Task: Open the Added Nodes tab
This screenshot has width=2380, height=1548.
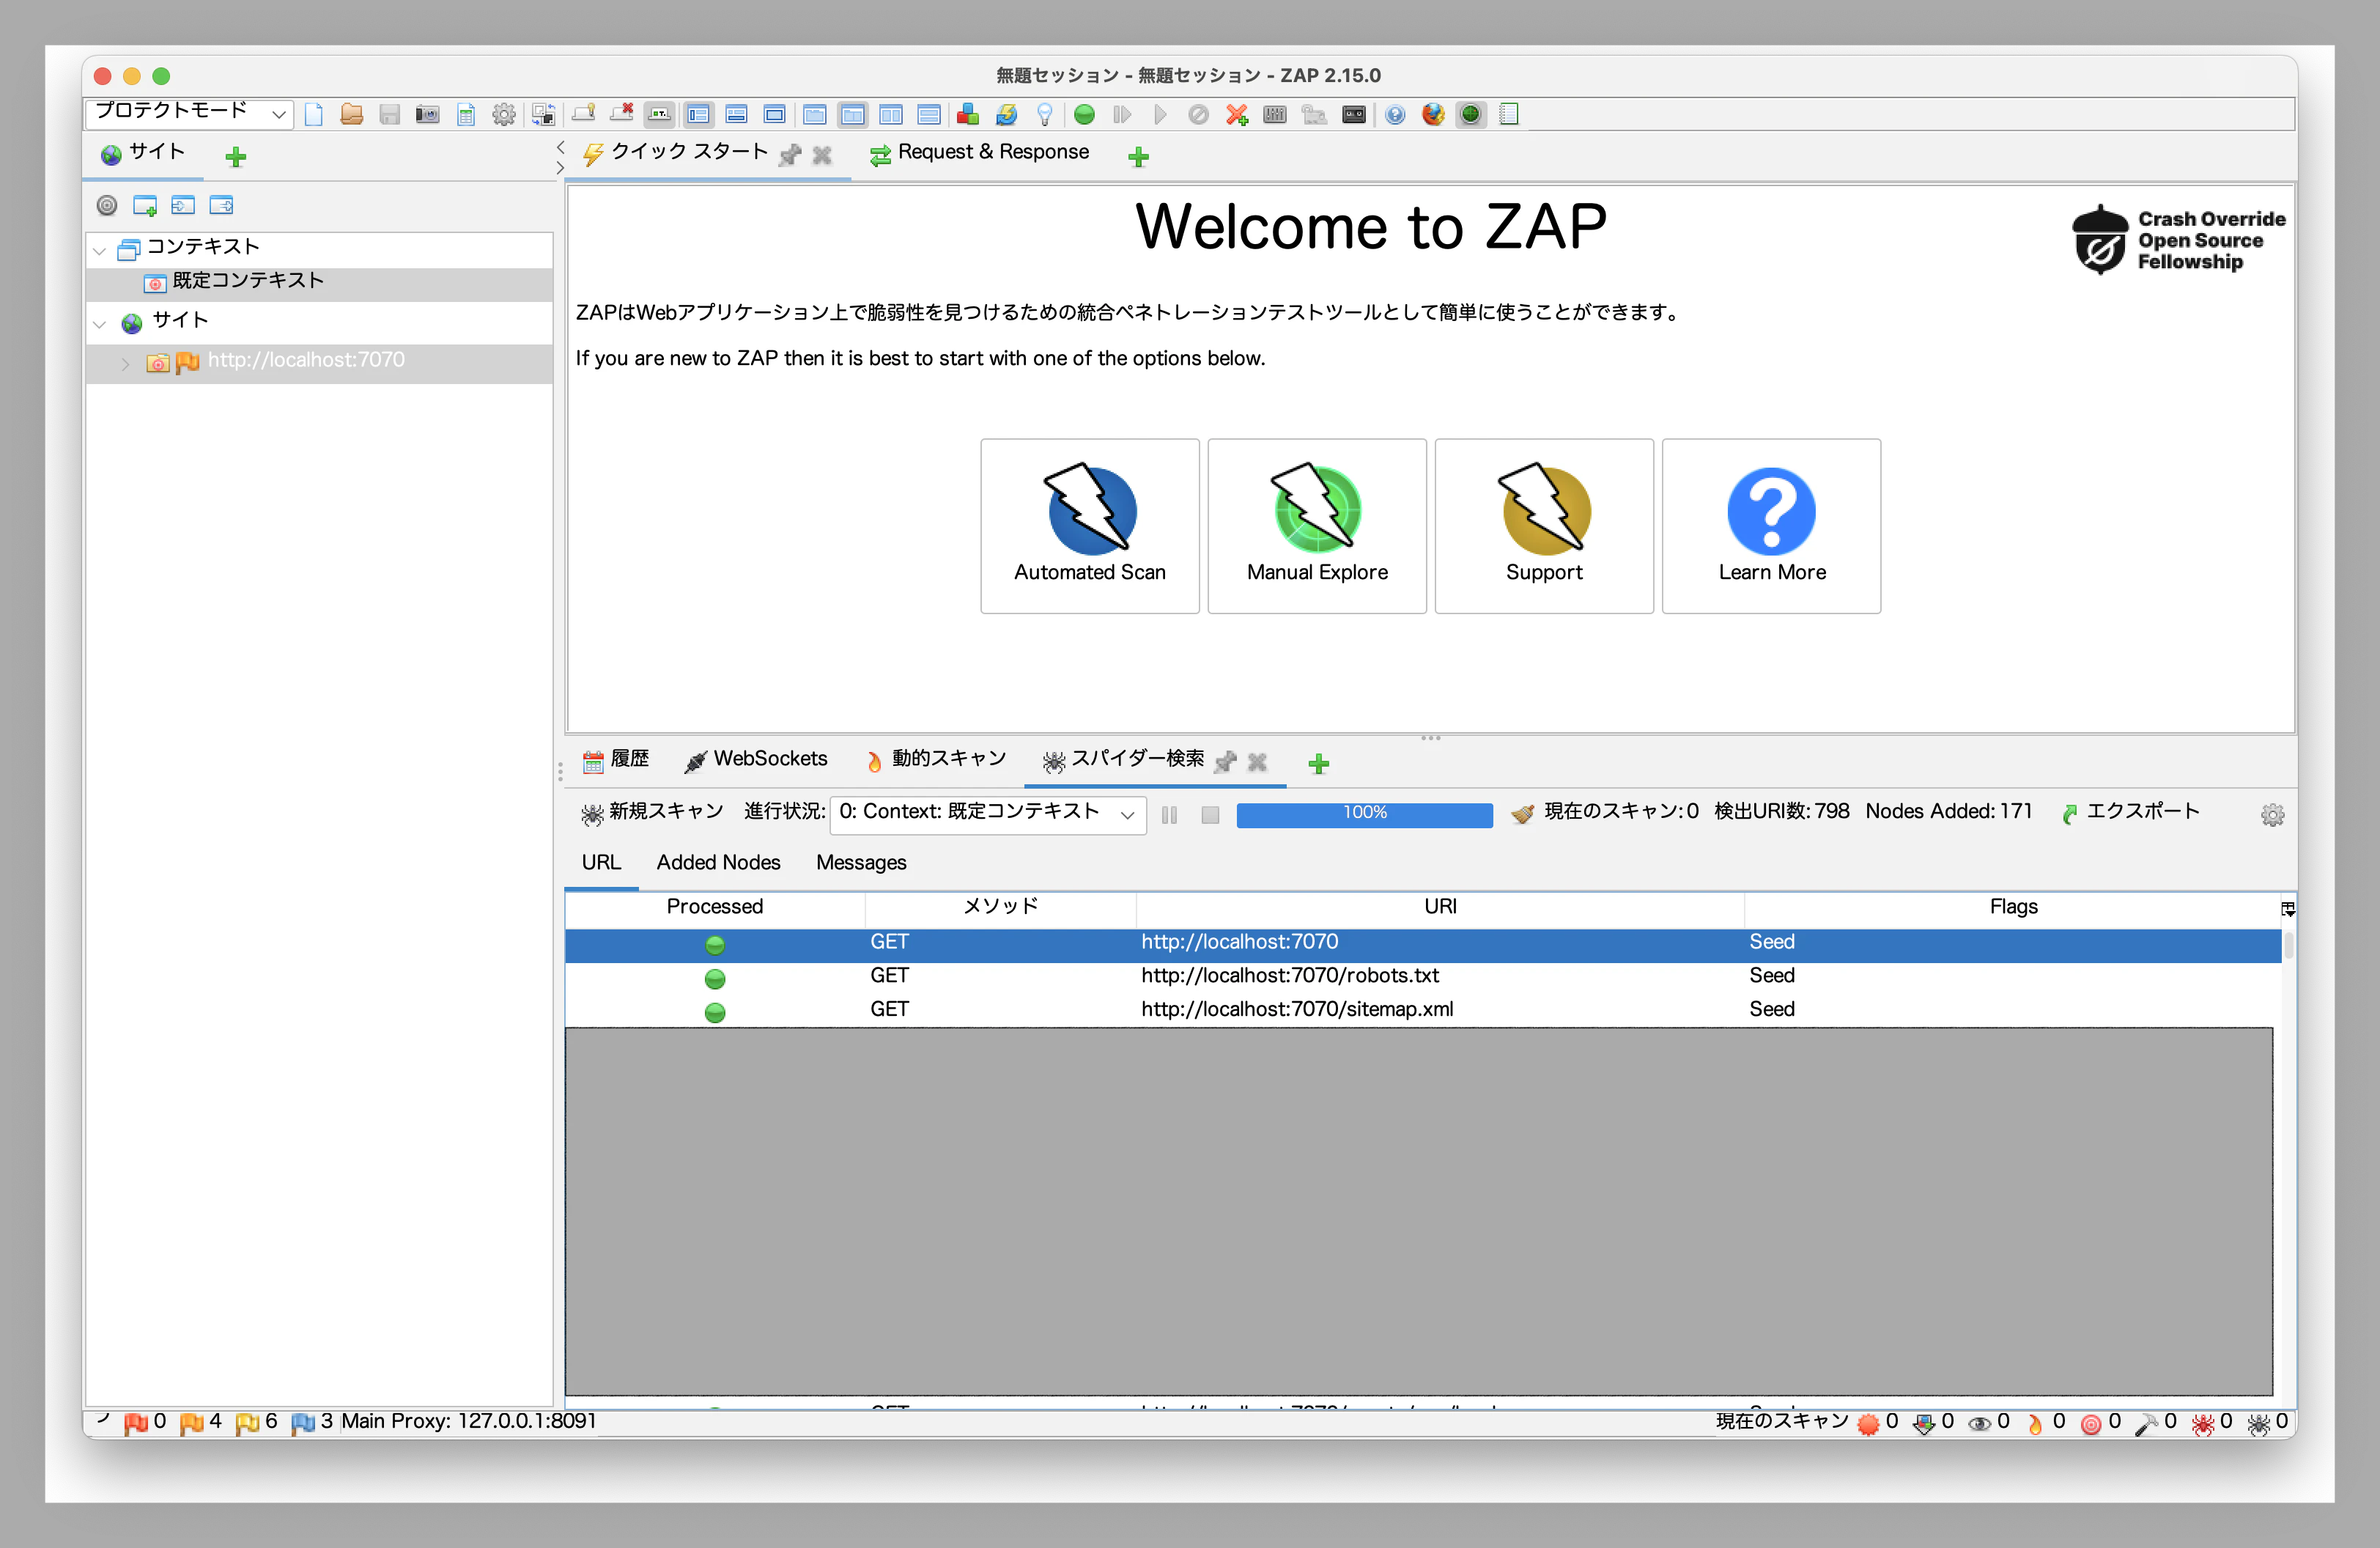Action: point(718,863)
